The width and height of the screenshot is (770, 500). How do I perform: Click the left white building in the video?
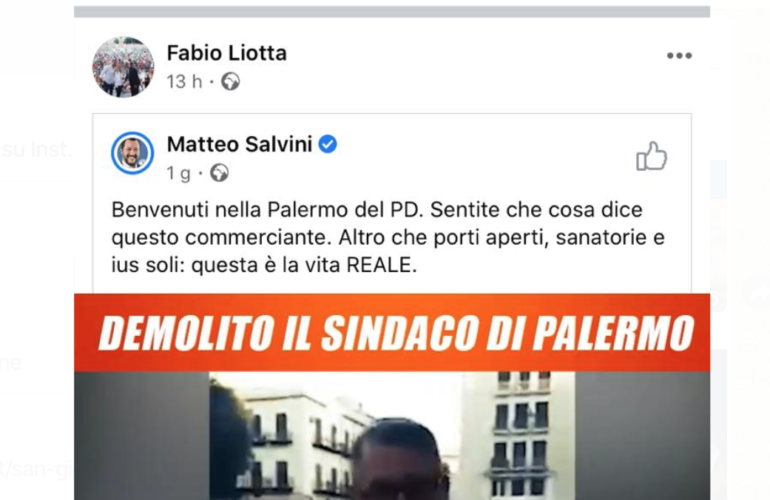click(x=295, y=442)
